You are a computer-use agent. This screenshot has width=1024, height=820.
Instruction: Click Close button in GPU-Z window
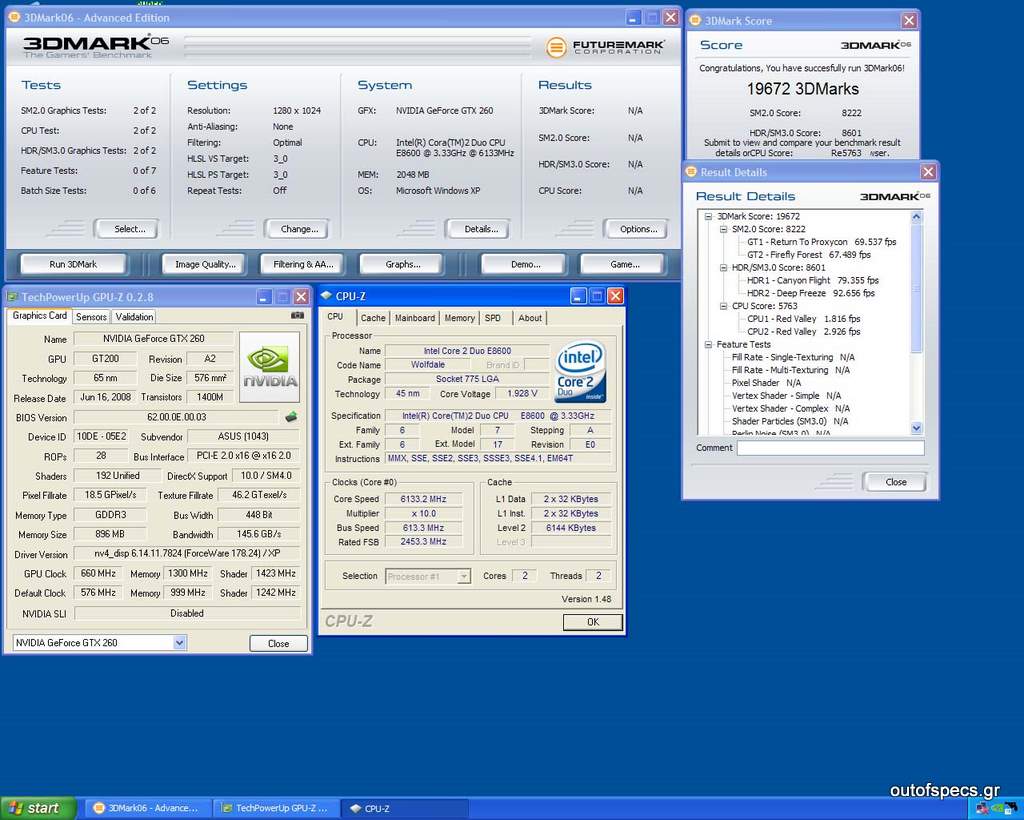278,643
